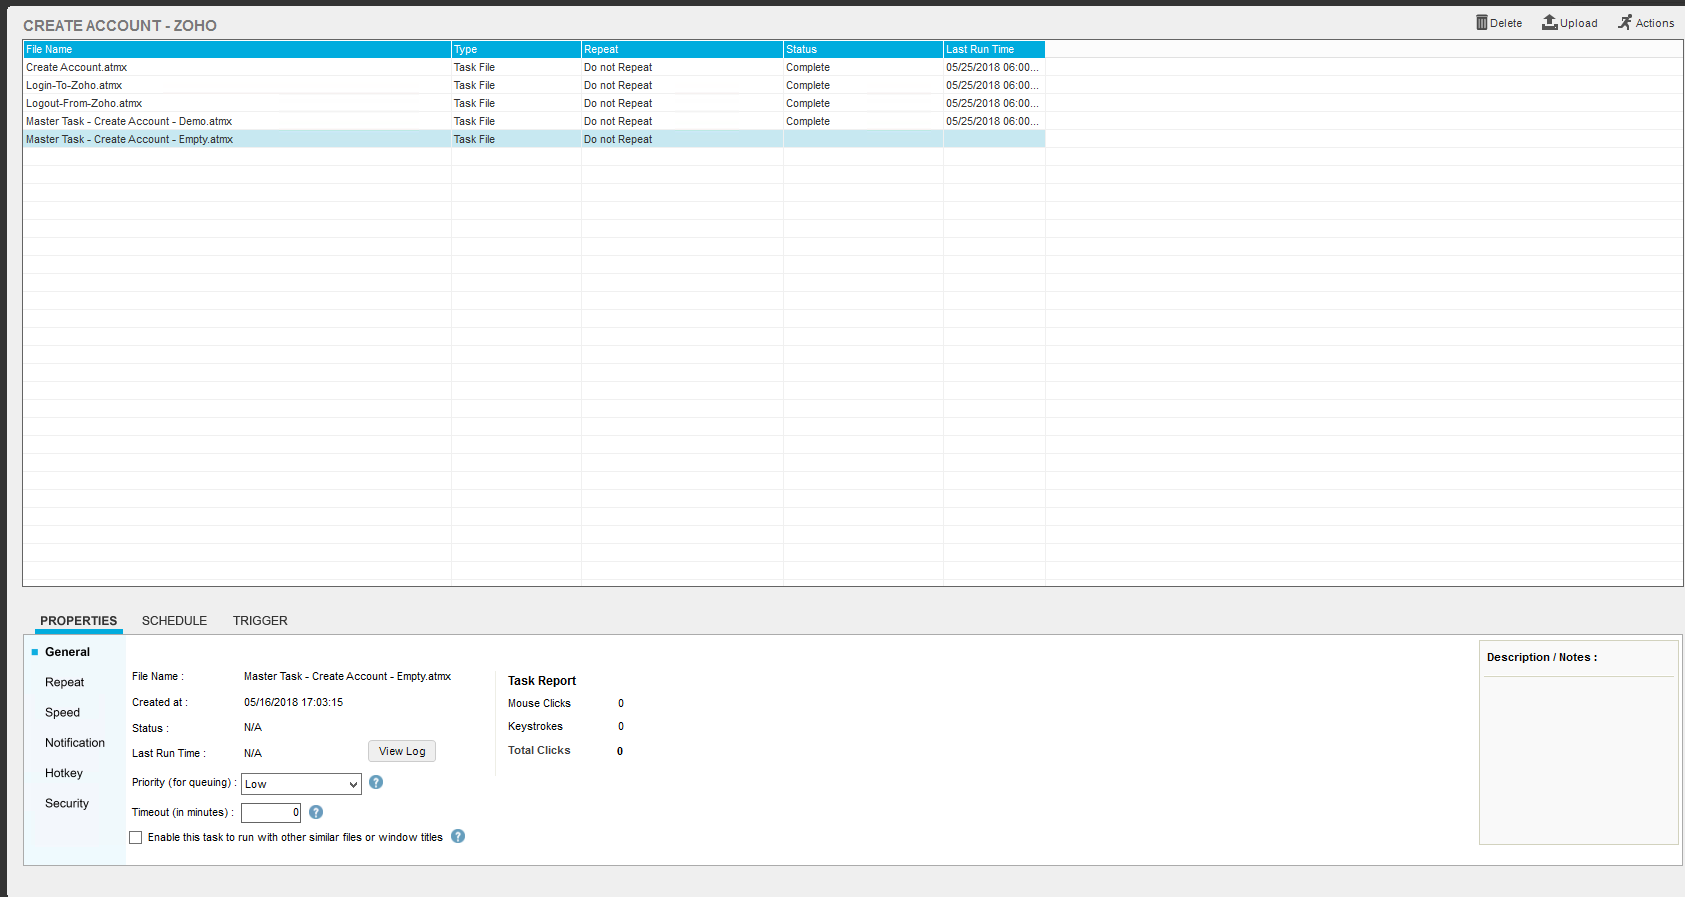
Task: Click Do not Repeat cell of Login-To-Zoho.atmx
Action: 618,85
